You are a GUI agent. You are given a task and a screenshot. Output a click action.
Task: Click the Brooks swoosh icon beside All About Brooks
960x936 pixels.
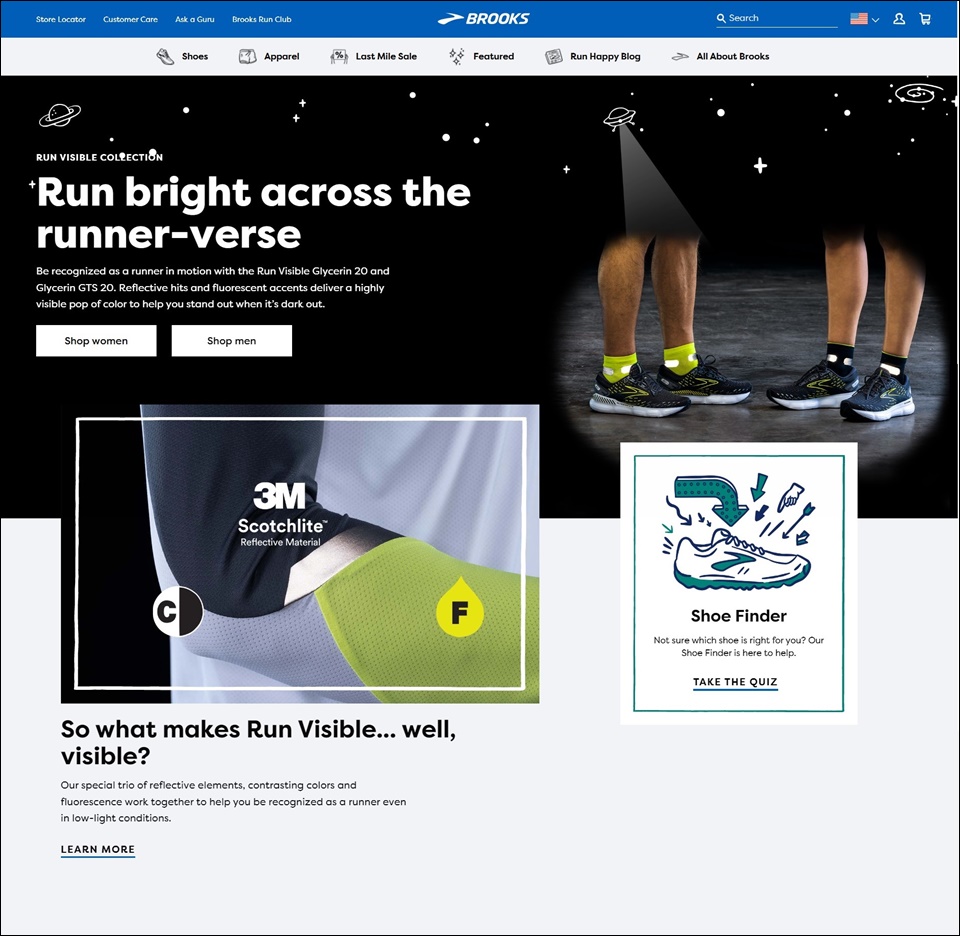point(680,56)
